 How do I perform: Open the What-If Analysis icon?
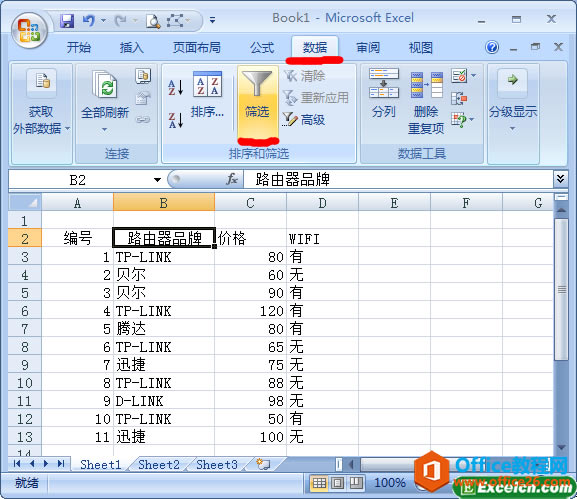(459, 120)
